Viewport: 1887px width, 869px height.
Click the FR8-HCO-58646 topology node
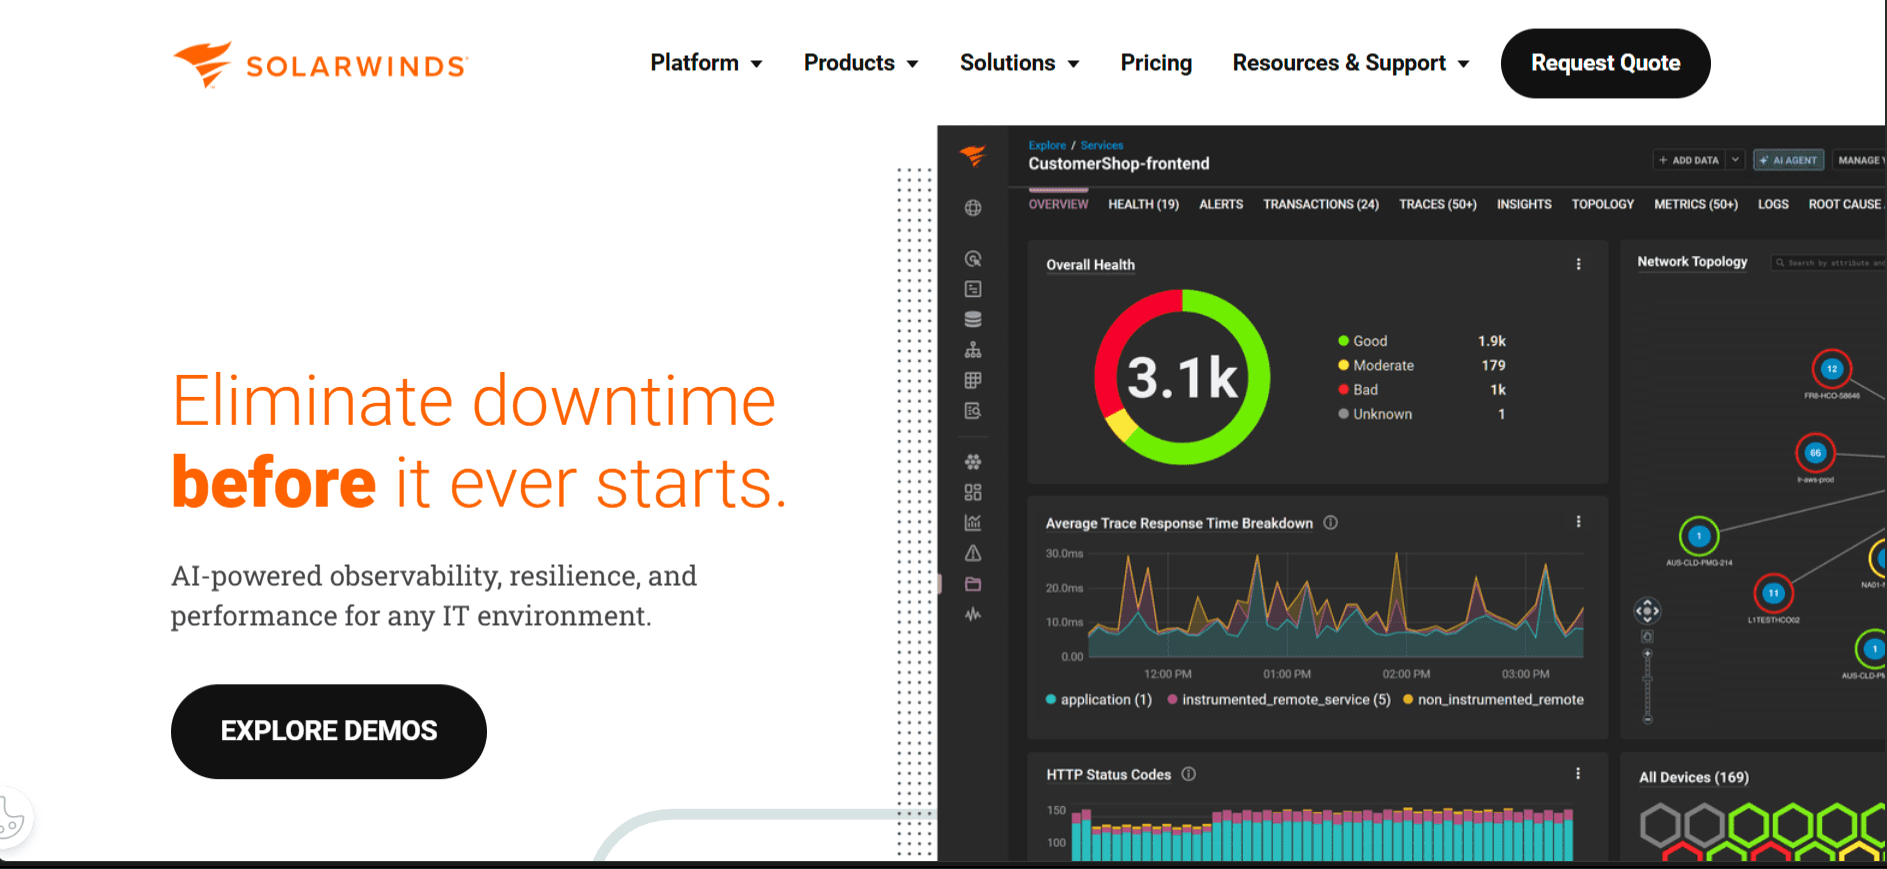1832,369
